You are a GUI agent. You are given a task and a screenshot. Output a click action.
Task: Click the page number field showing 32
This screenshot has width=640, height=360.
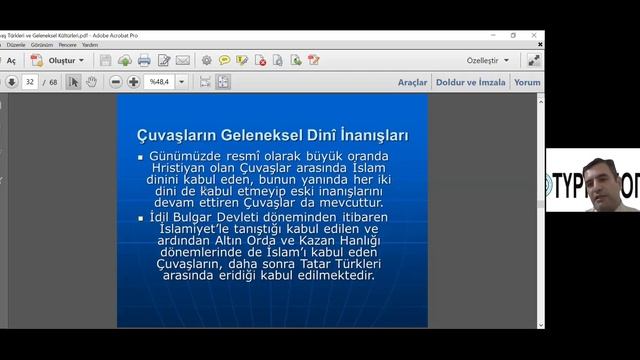30,82
